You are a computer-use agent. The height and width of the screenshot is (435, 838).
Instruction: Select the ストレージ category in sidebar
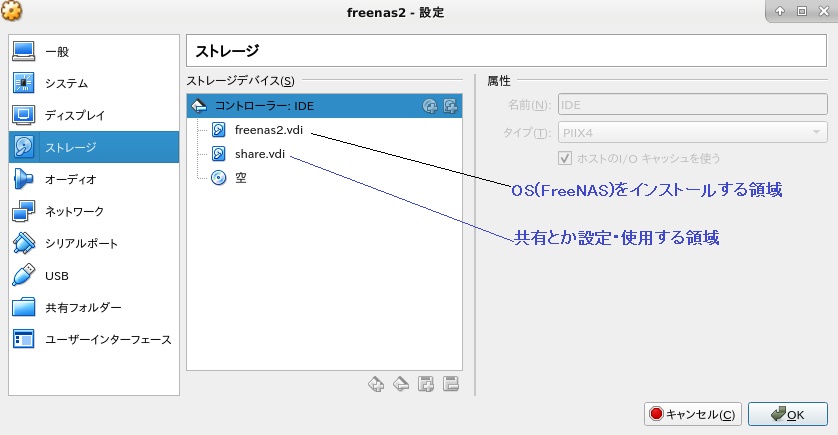[94, 147]
